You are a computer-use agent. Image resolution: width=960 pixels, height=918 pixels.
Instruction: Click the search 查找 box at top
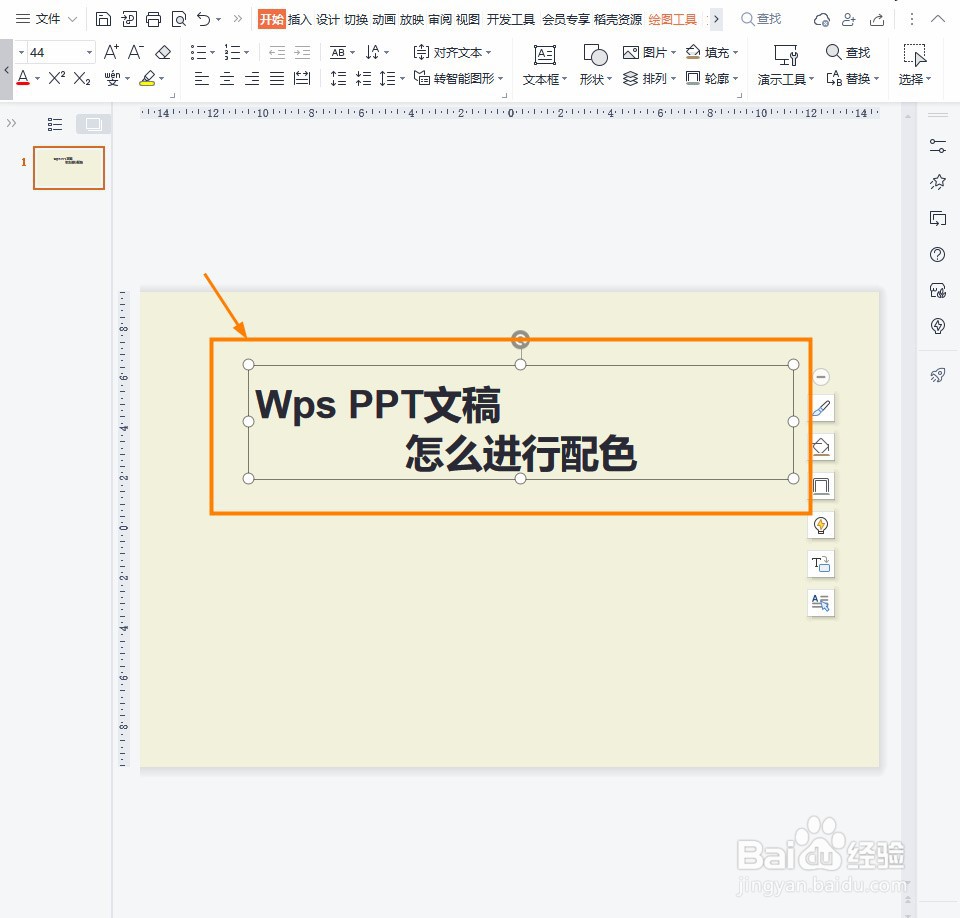[x=761, y=19]
